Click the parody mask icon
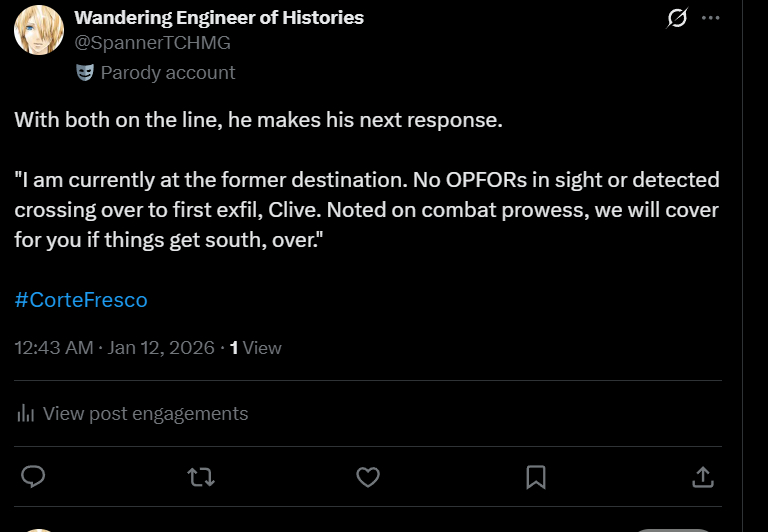The width and height of the screenshot is (768, 532). pyautogui.click(x=84, y=72)
